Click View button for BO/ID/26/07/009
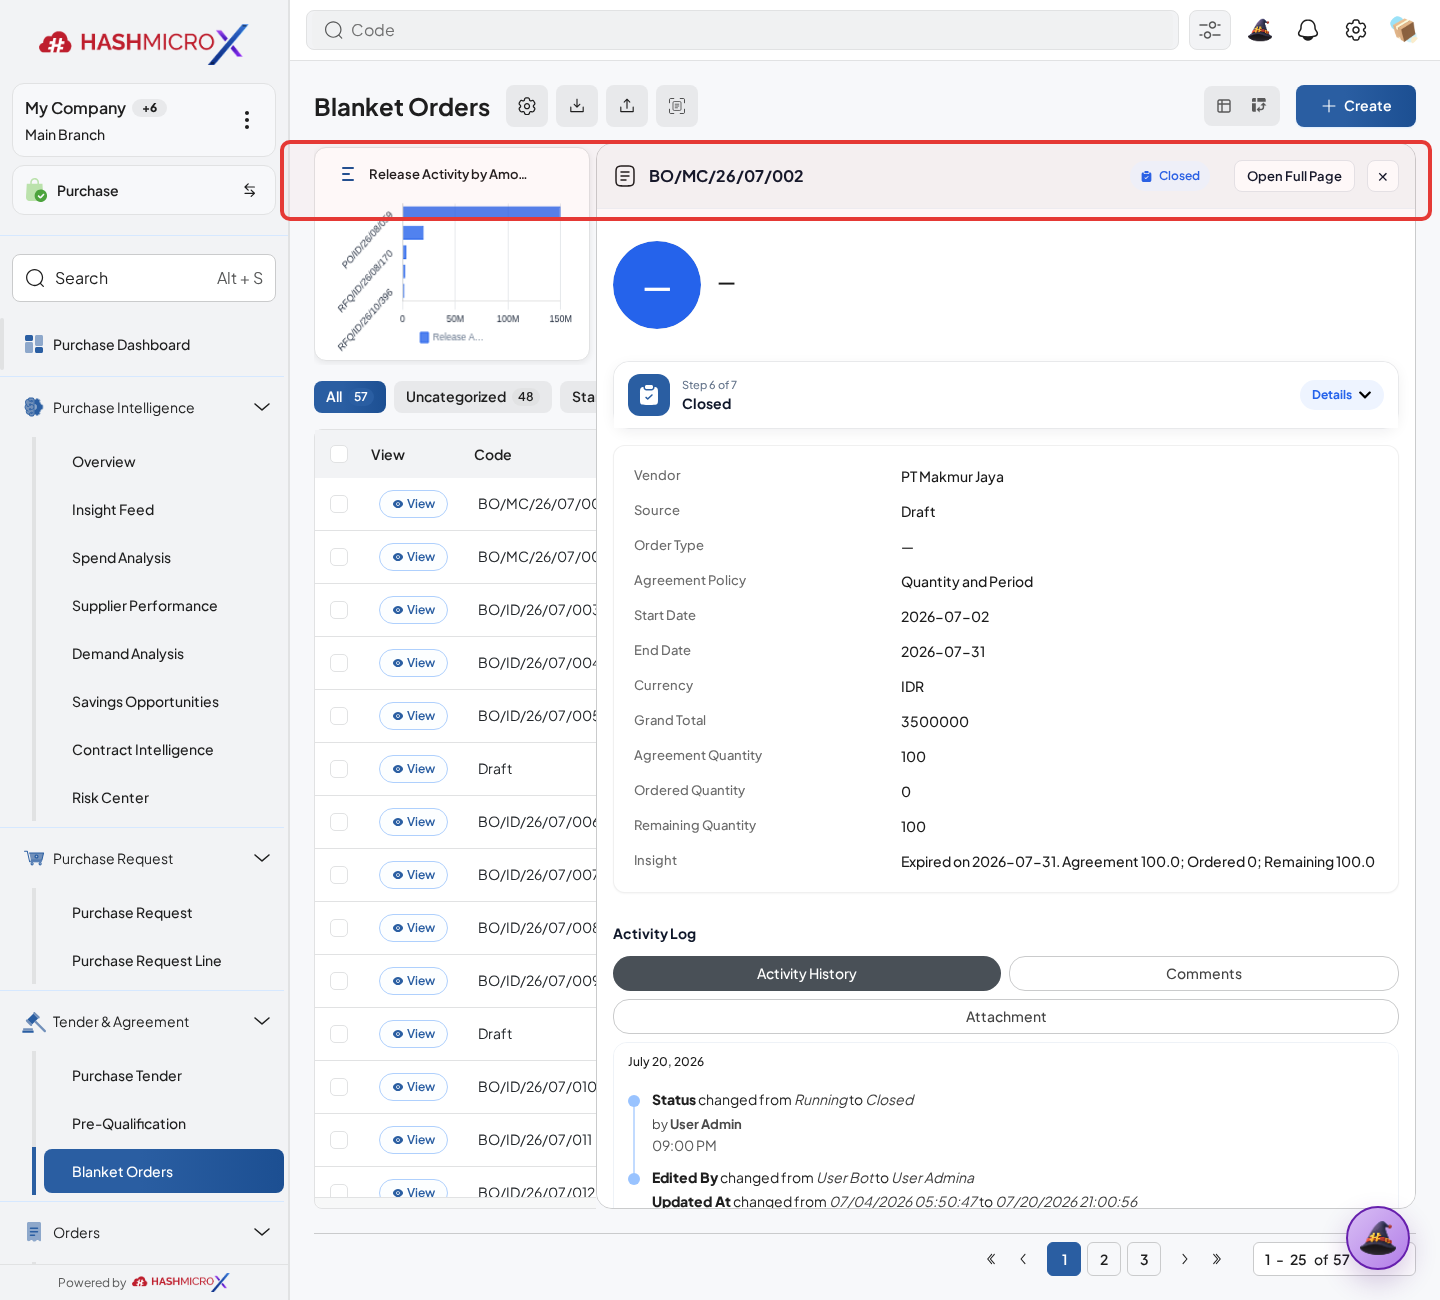Image resolution: width=1440 pixels, height=1300 pixels. point(413,981)
